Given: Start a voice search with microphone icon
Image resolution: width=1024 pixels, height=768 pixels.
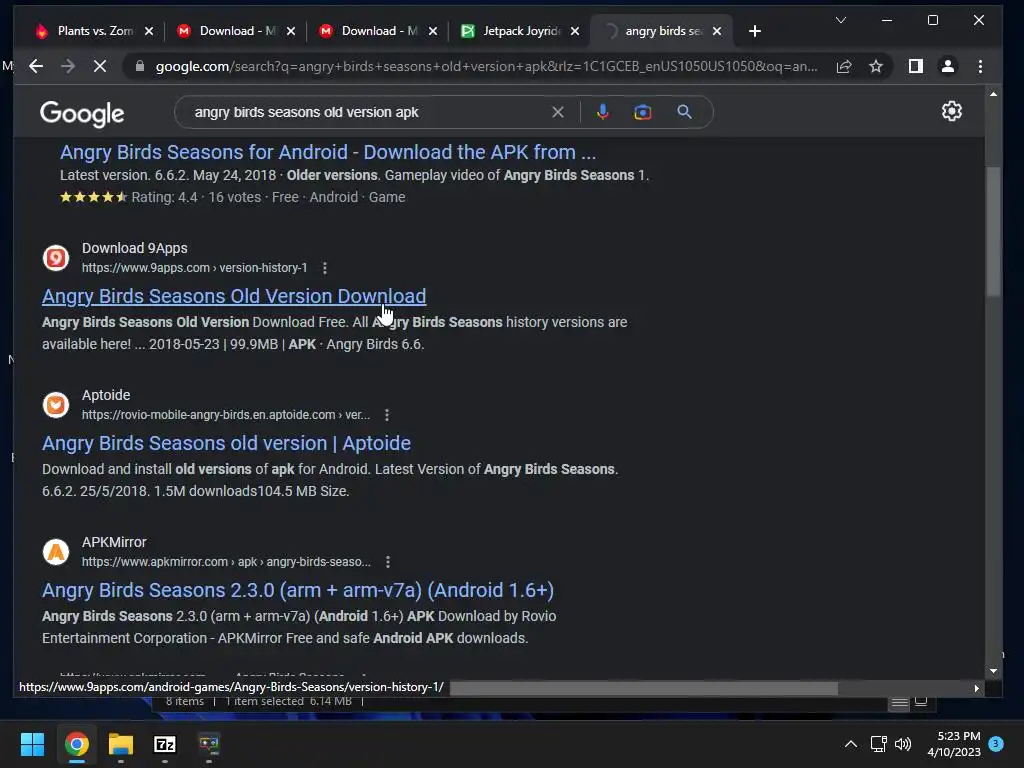Looking at the screenshot, I should [x=603, y=112].
